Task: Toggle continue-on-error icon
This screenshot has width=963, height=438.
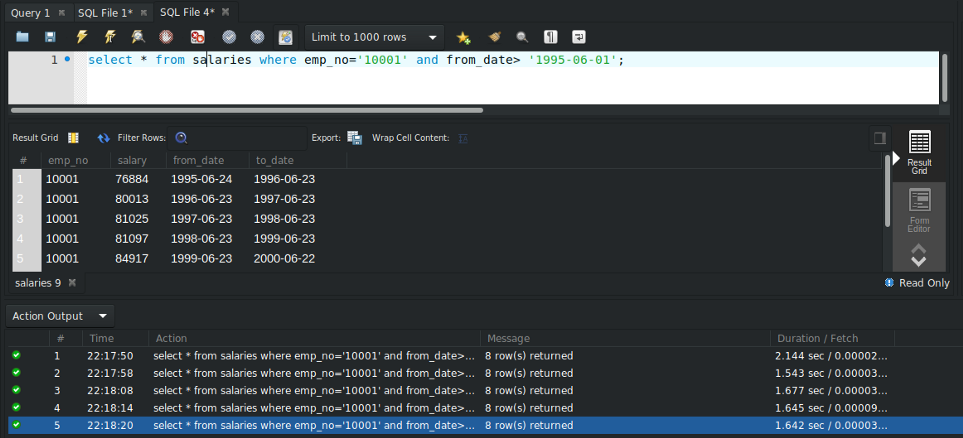Action: tap(197, 37)
